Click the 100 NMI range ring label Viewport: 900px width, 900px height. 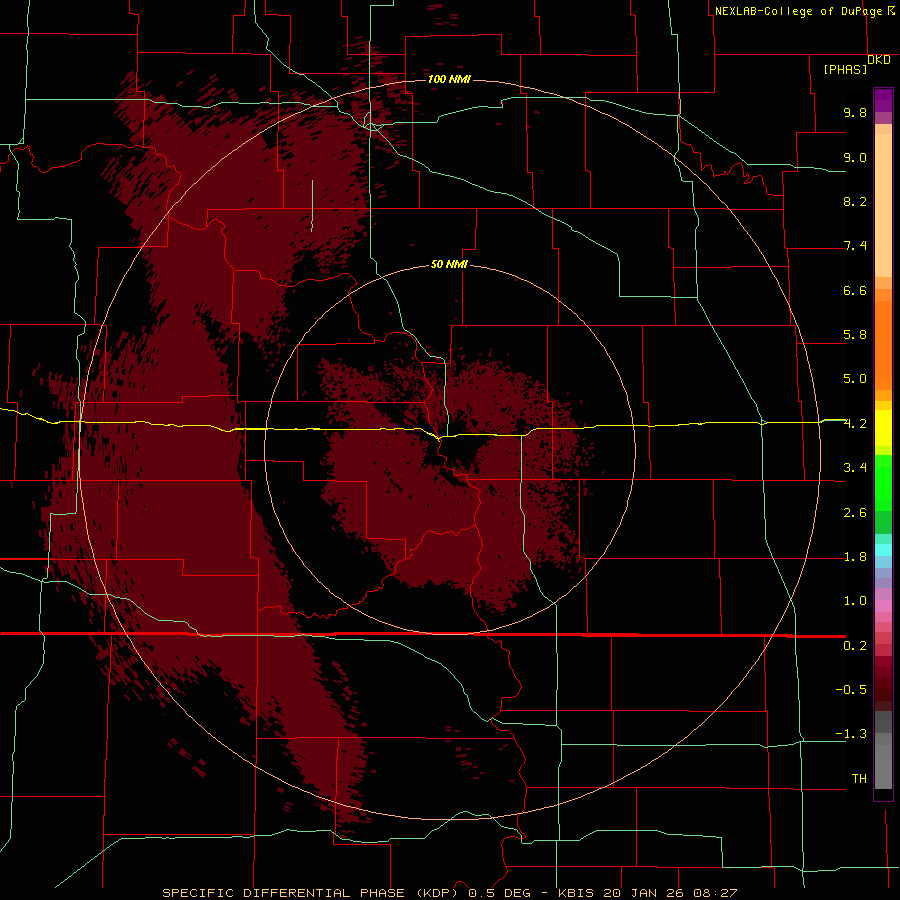(x=449, y=79)
